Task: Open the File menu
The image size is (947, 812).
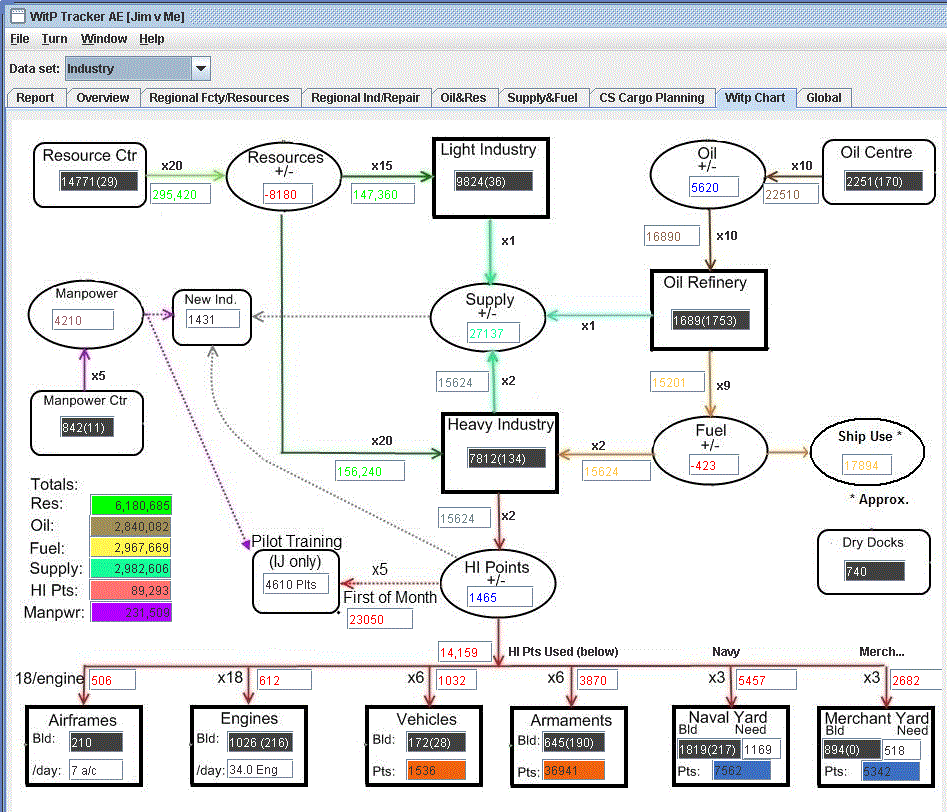Action: [20, 39]
